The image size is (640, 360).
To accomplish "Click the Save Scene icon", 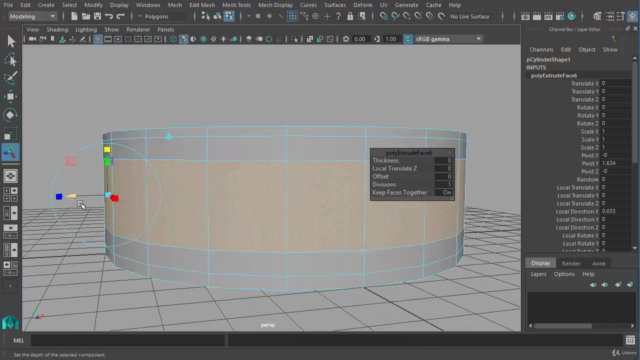I will coord(97,16).
